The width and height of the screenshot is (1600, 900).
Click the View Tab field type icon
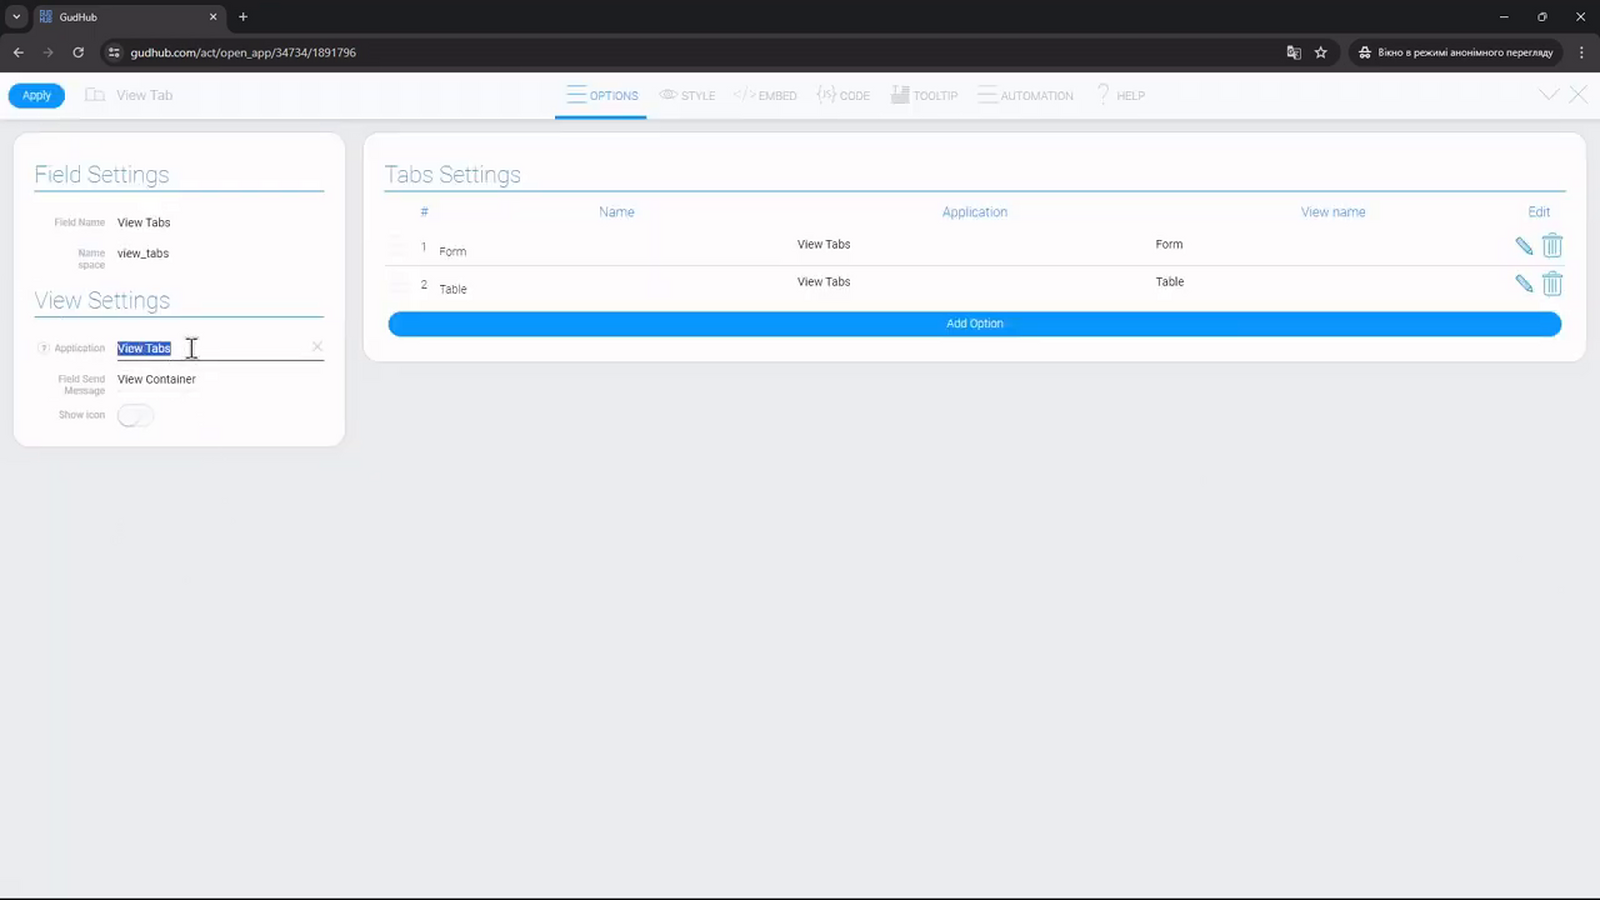(95, 95)
